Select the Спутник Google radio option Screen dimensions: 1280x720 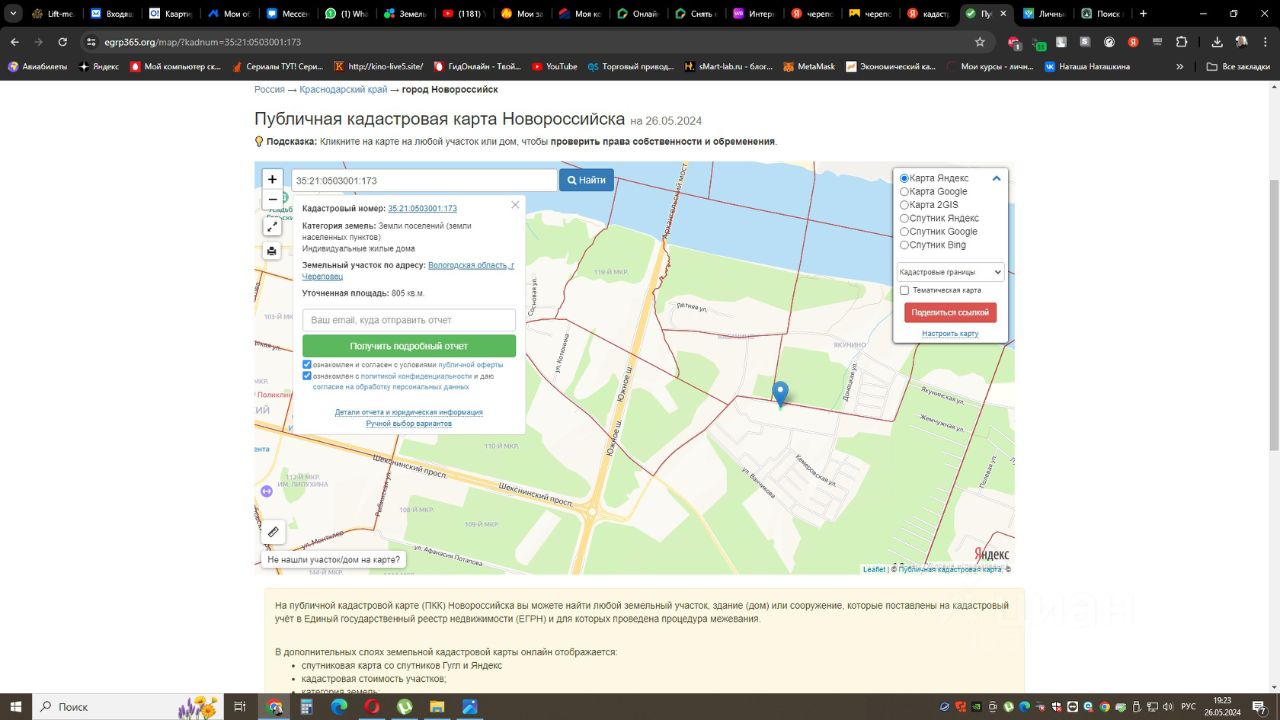[x=904, y=232]
